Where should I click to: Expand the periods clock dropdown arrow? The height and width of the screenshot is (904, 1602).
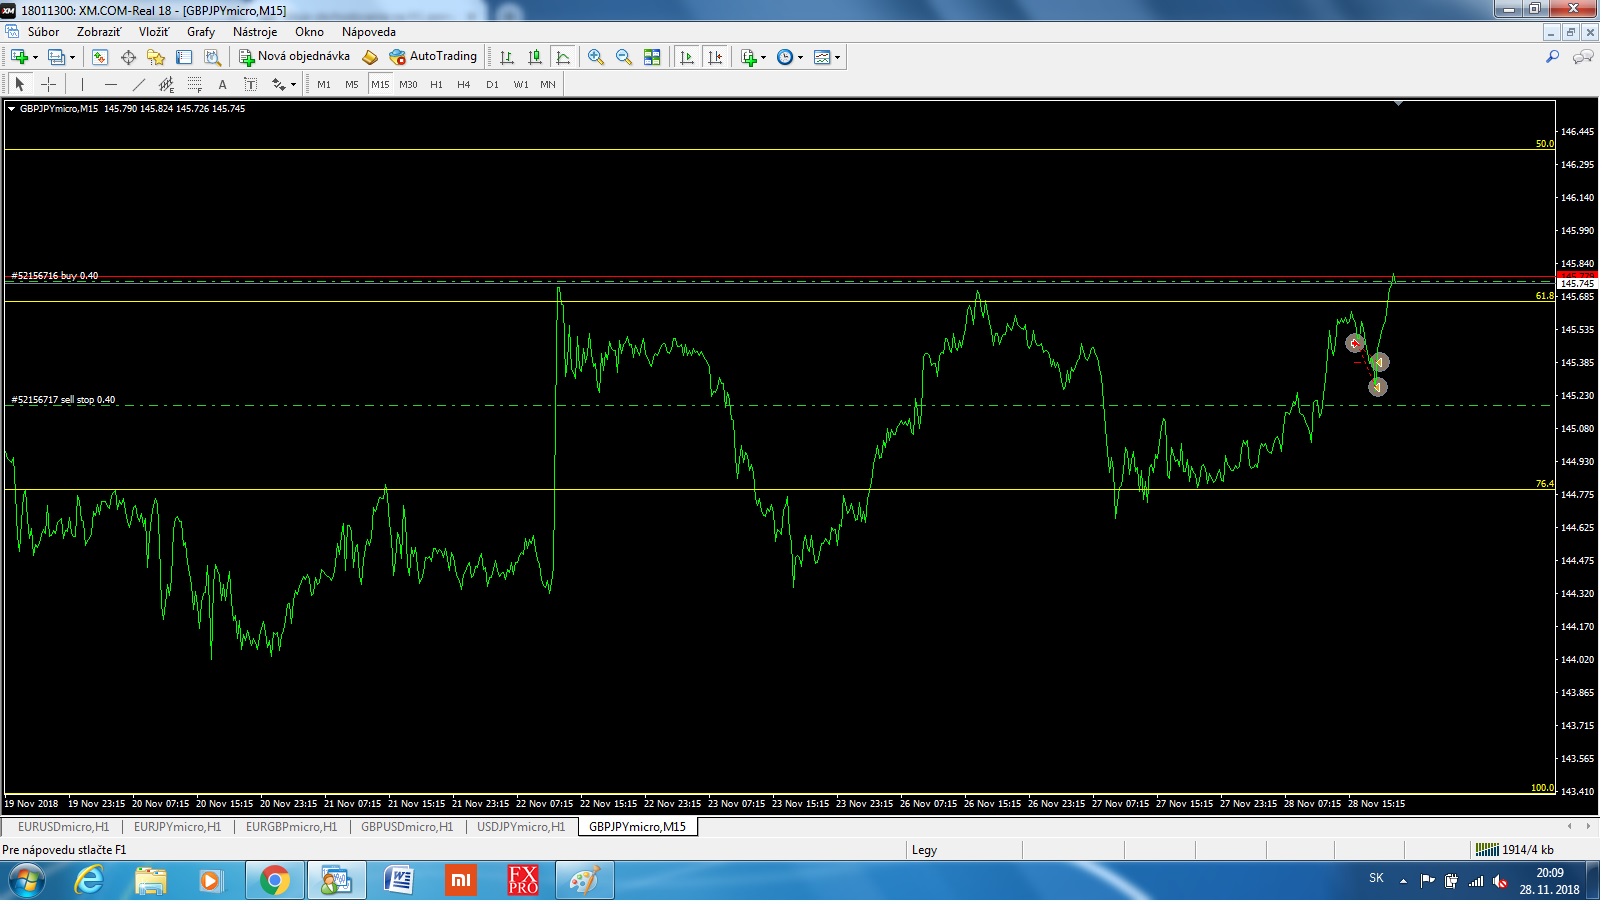[800, 58]
